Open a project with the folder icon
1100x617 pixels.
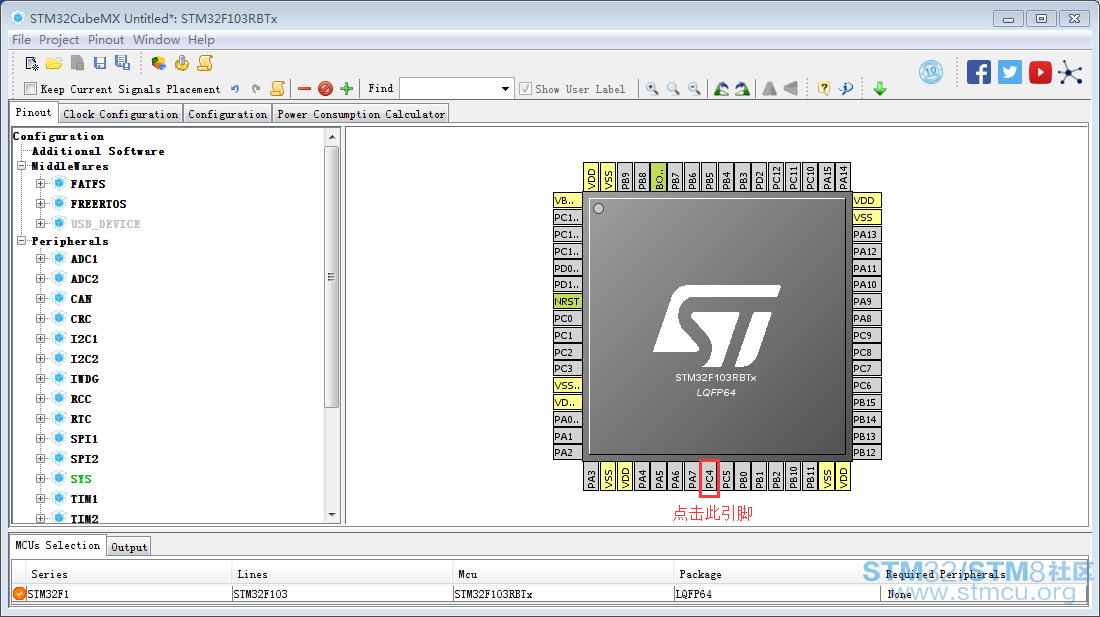[x=54, y=63]
